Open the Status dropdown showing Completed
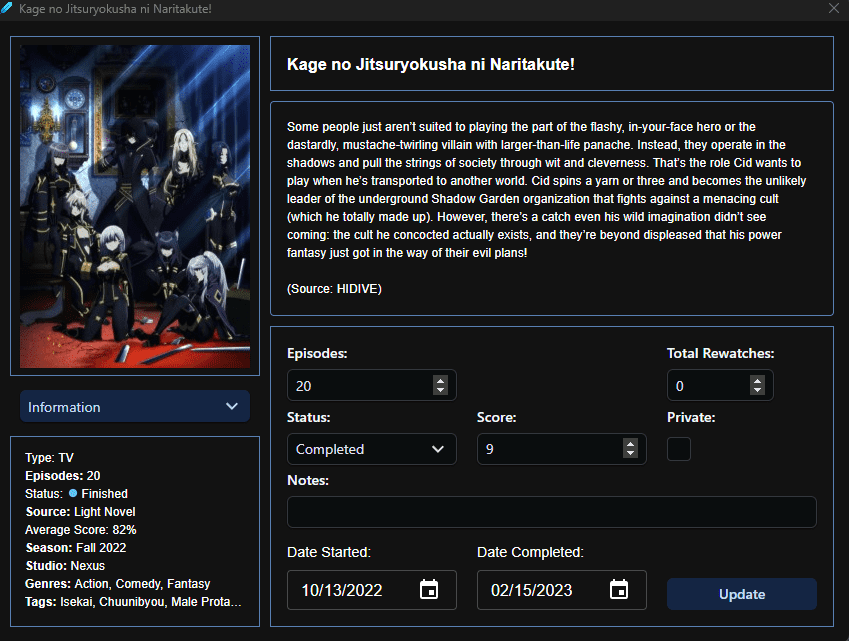The width and height of the screenshot is (849, 641). click(371, 449)
